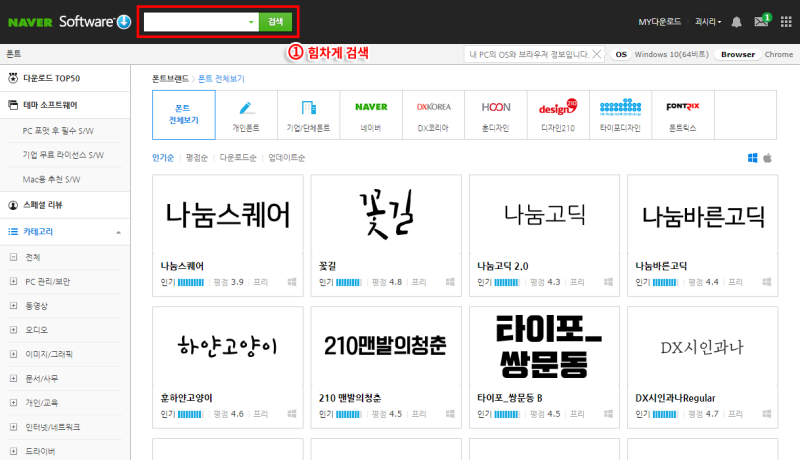Sort fonts by 인기순

[163, 158]
